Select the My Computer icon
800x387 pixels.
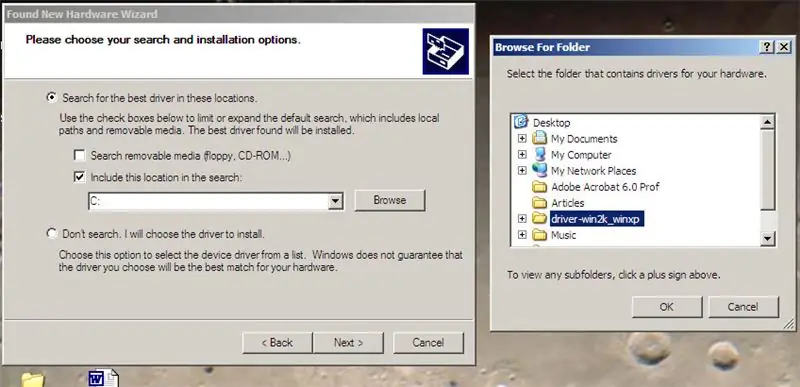539,154
